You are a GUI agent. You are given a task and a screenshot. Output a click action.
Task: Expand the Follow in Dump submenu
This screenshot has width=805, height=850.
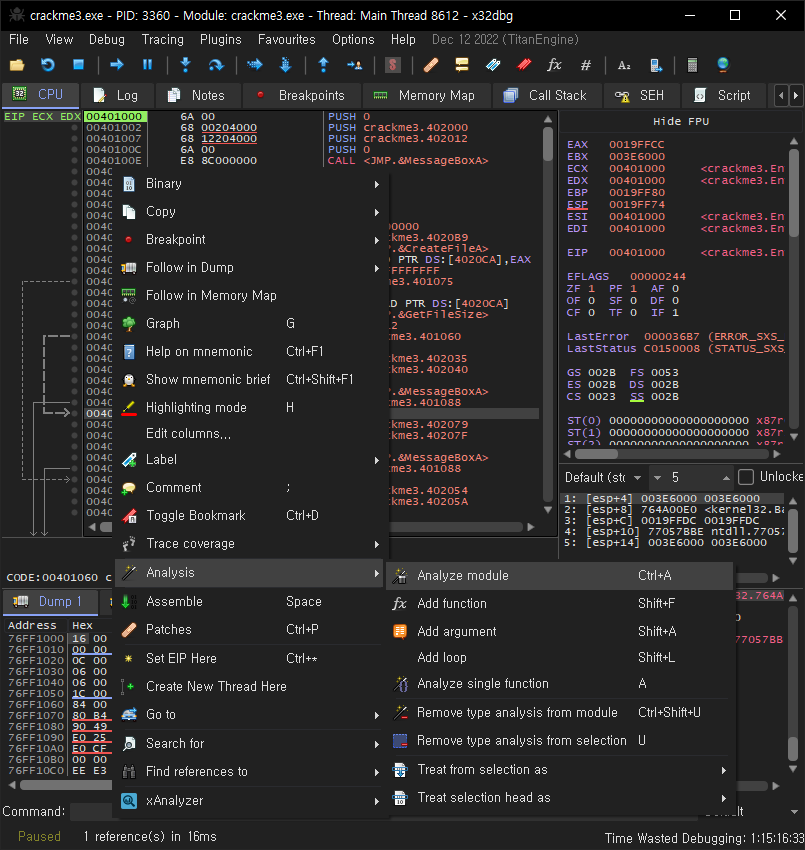(x=250, y=268)
